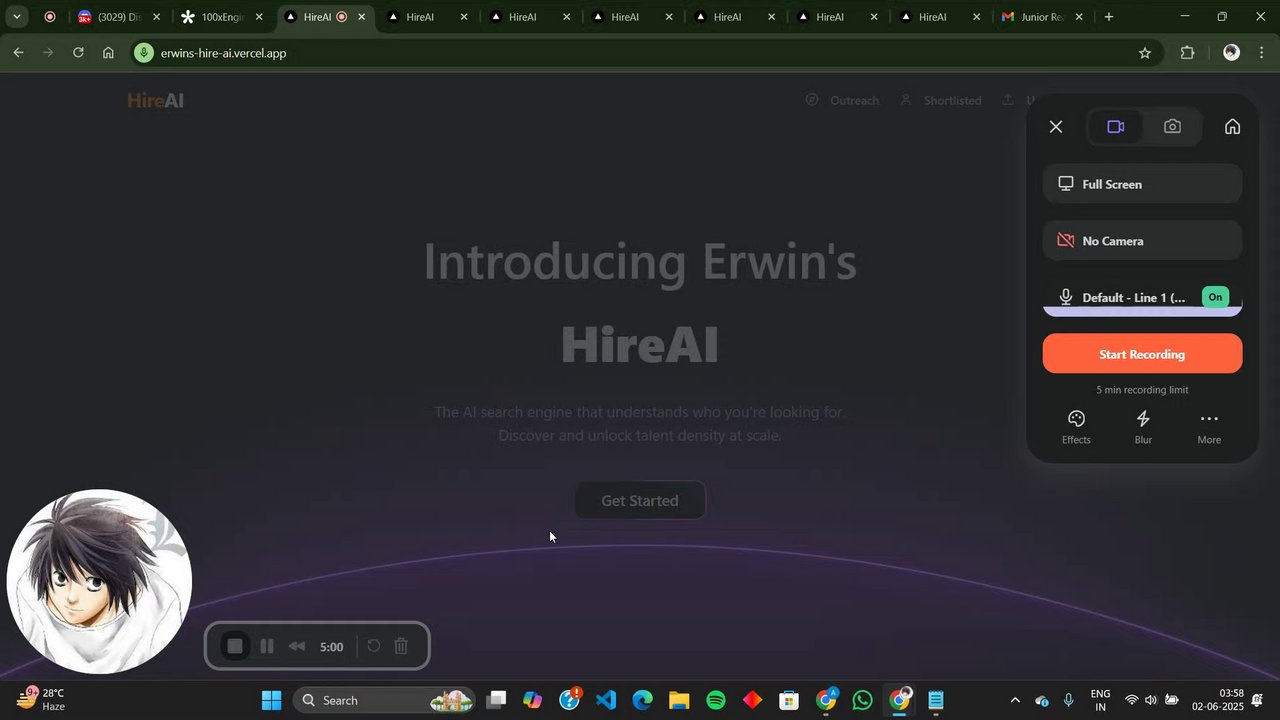1280x720 pixels.
Task: Open the browser extensions puzzle icon
Action: pos(1188,53)
